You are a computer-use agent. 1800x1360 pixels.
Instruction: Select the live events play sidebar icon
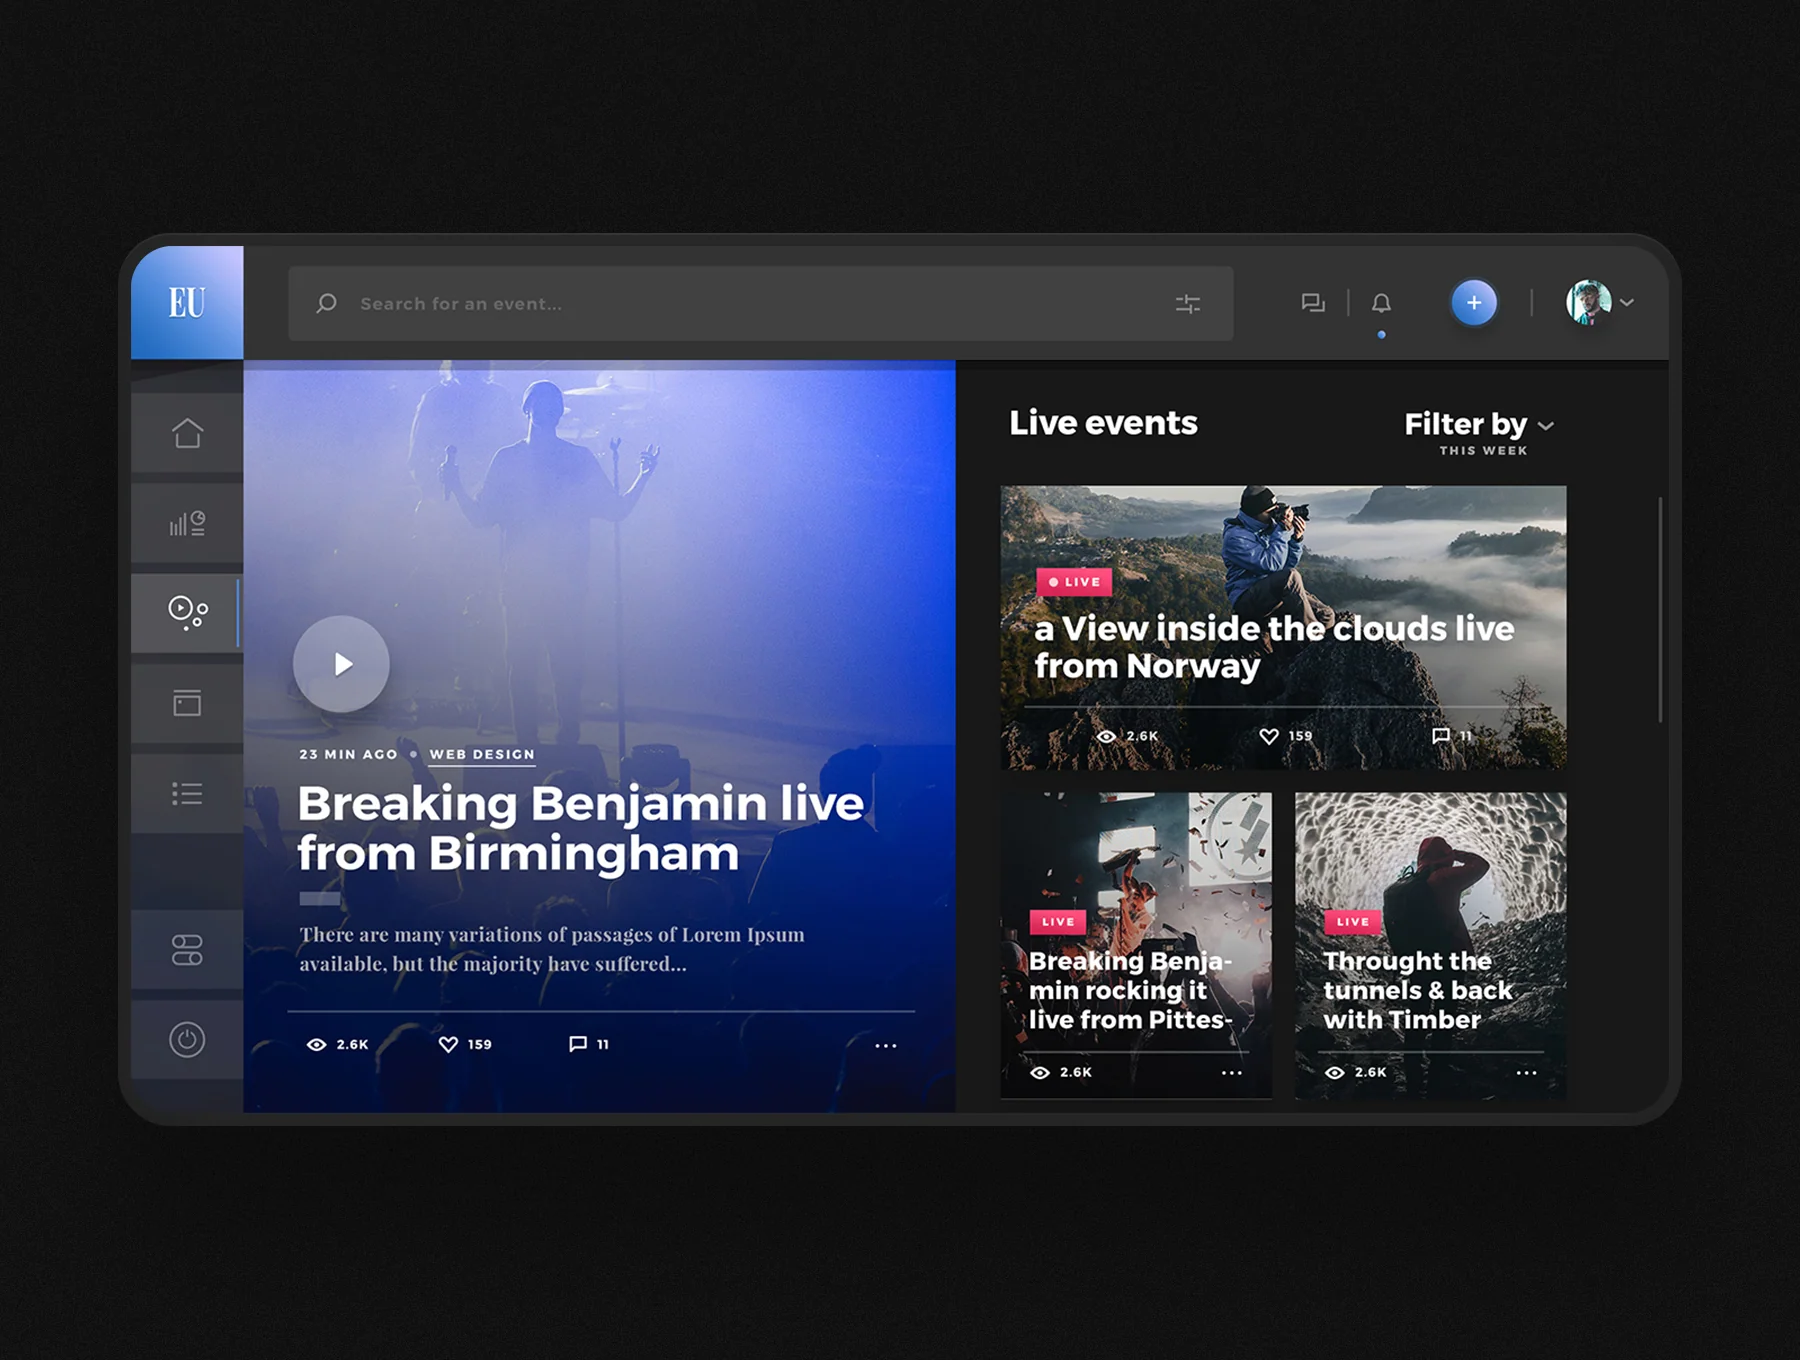187,612
